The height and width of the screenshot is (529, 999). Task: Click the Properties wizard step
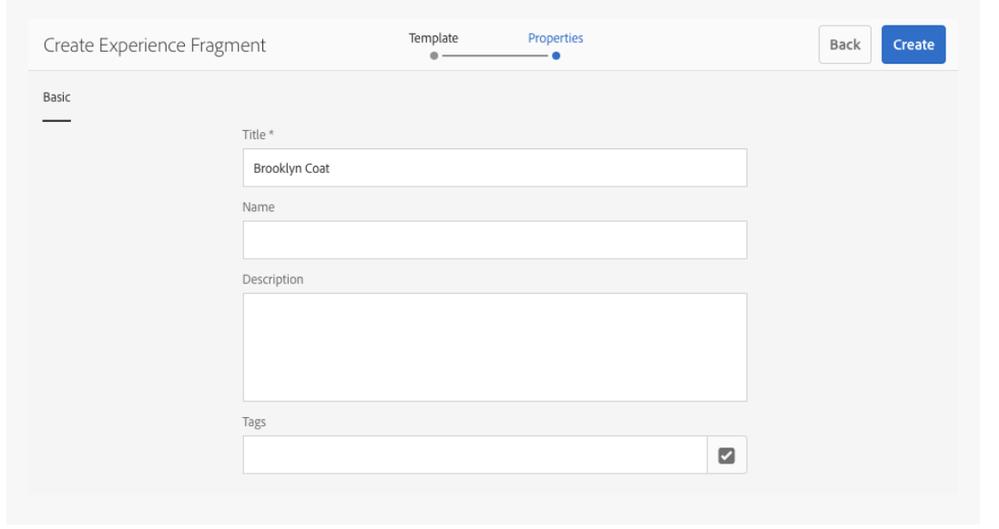pyautogui.click(x=556, y=38)
